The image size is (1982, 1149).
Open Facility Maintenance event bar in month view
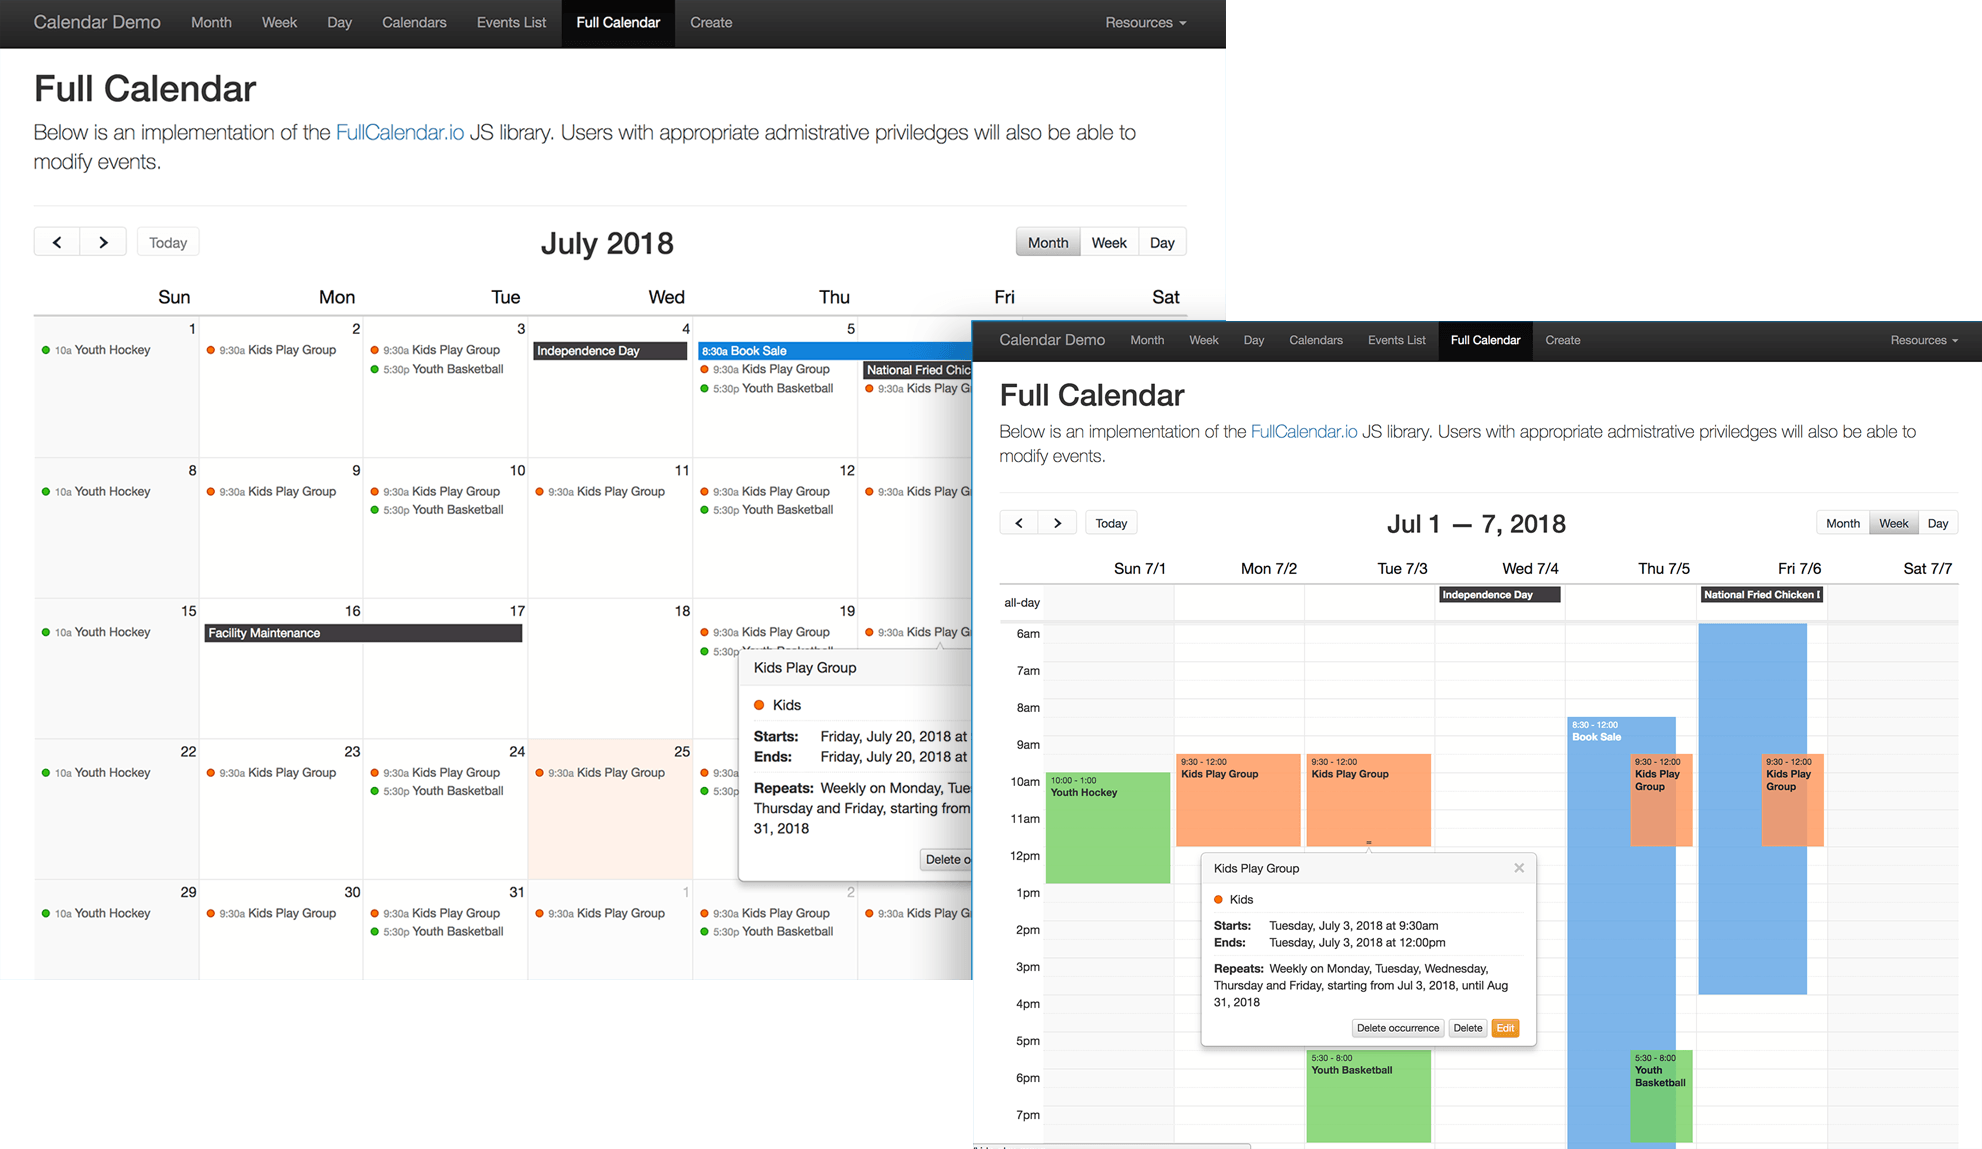363,633
